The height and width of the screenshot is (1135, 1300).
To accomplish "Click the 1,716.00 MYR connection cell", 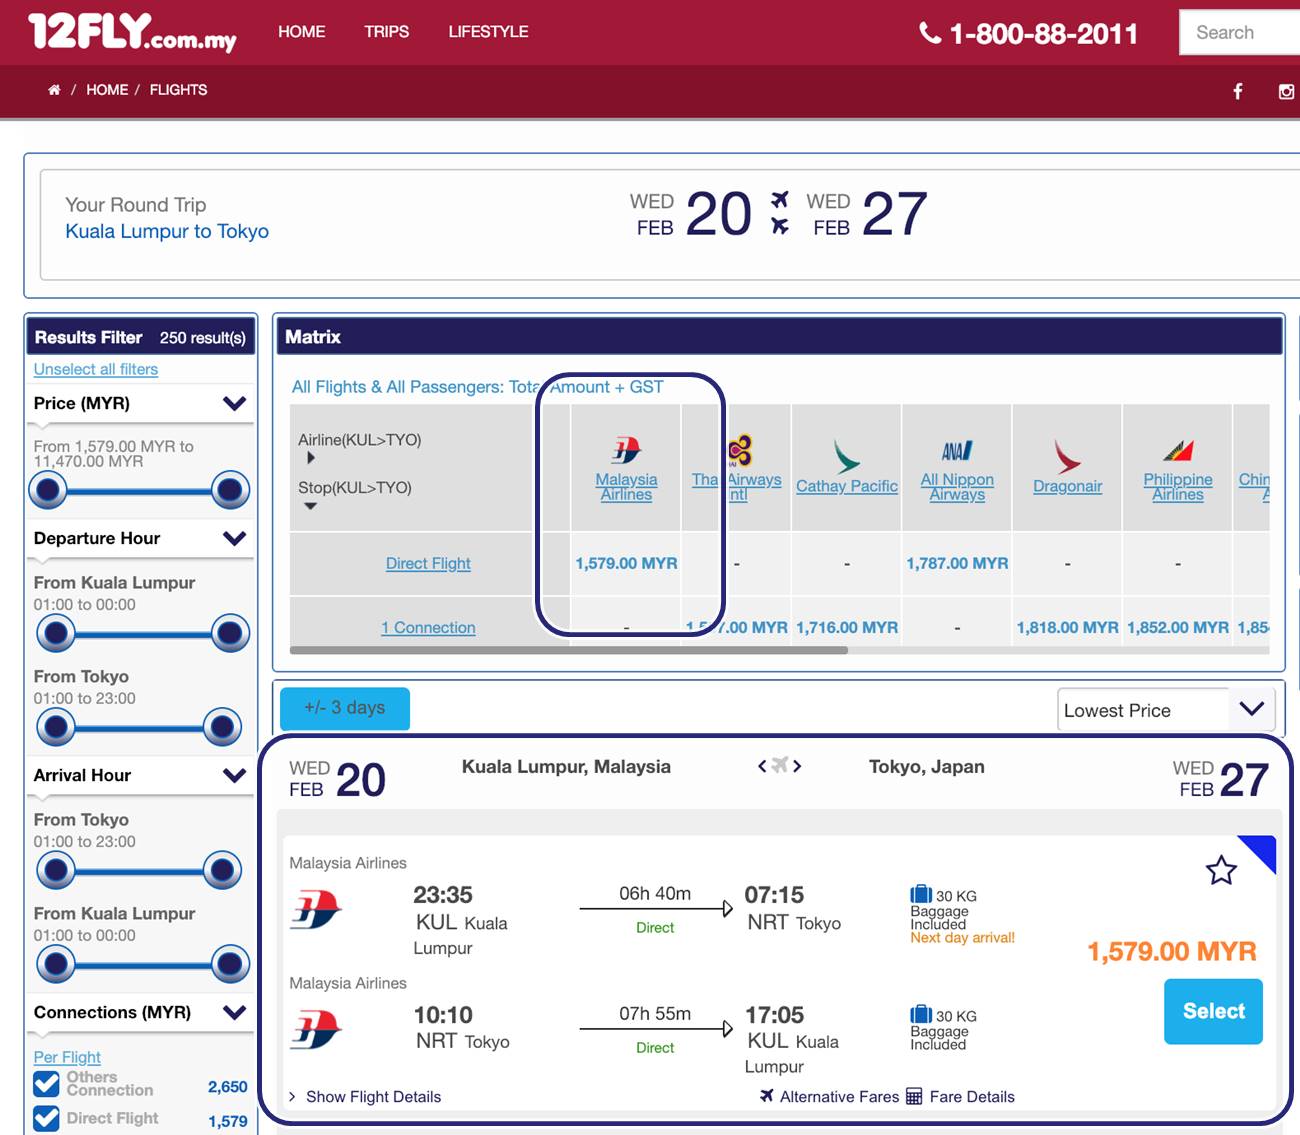I will coord(847,628).
